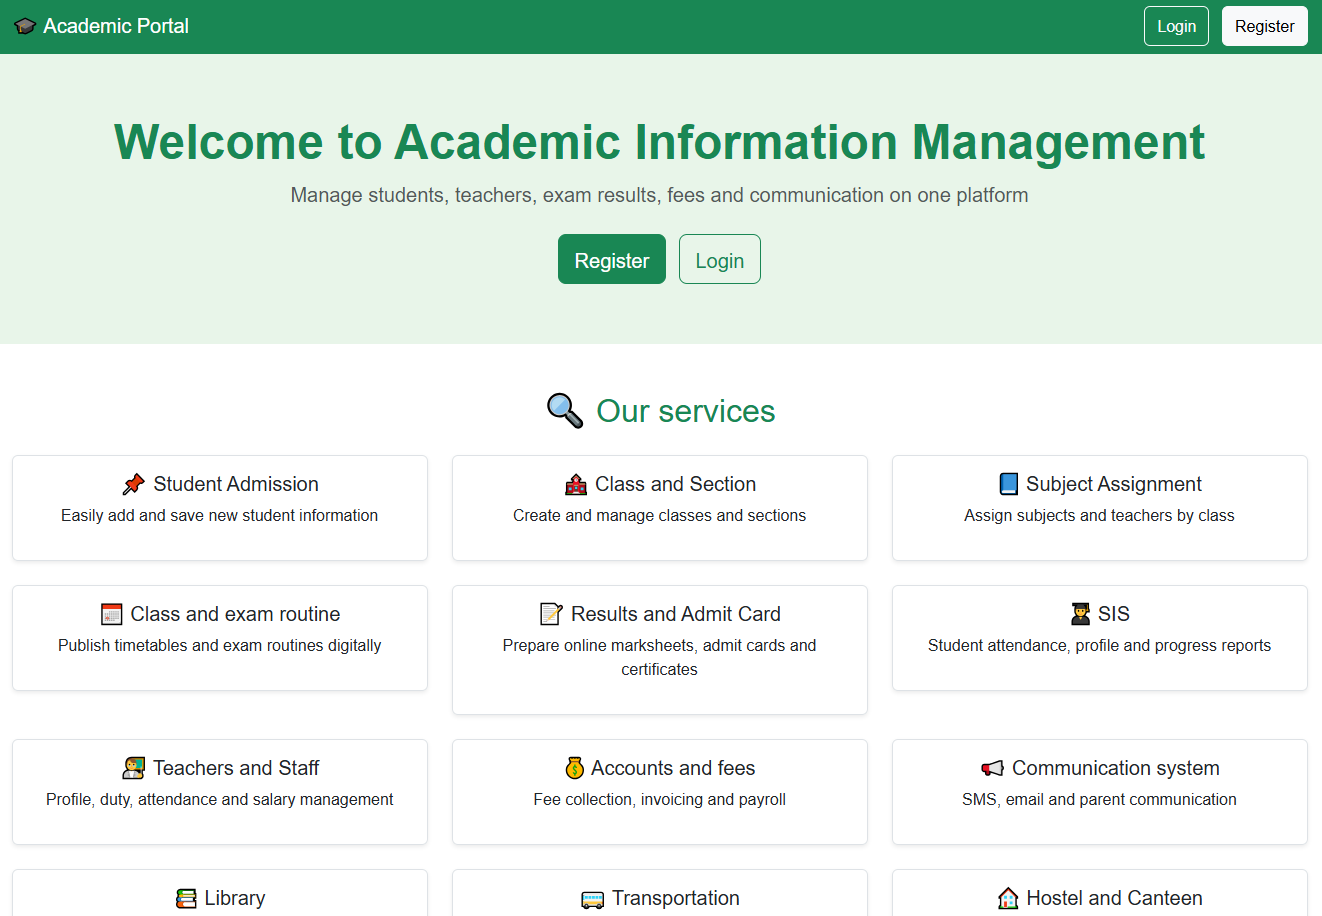Click the outlined Login button in the hero section
The image size is (1322, 916).
click(719, 259)
